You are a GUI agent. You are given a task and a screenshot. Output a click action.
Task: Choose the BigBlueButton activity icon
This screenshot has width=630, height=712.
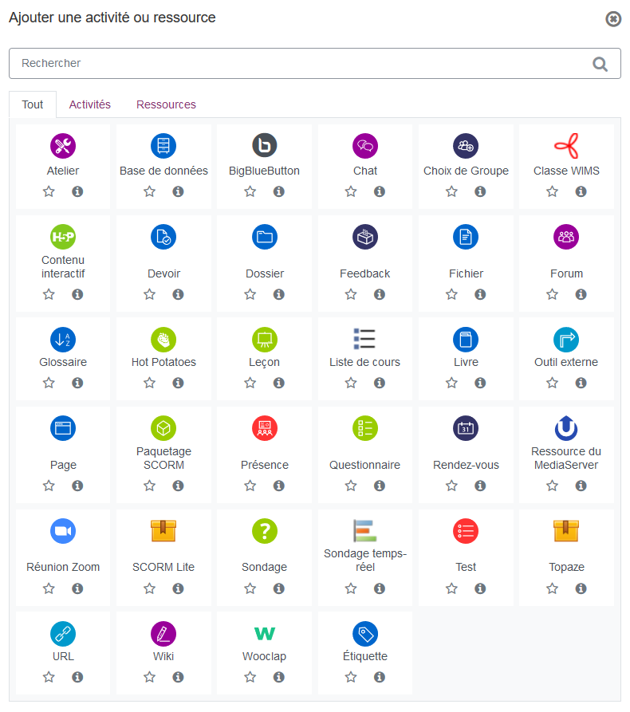pos(264,146)
